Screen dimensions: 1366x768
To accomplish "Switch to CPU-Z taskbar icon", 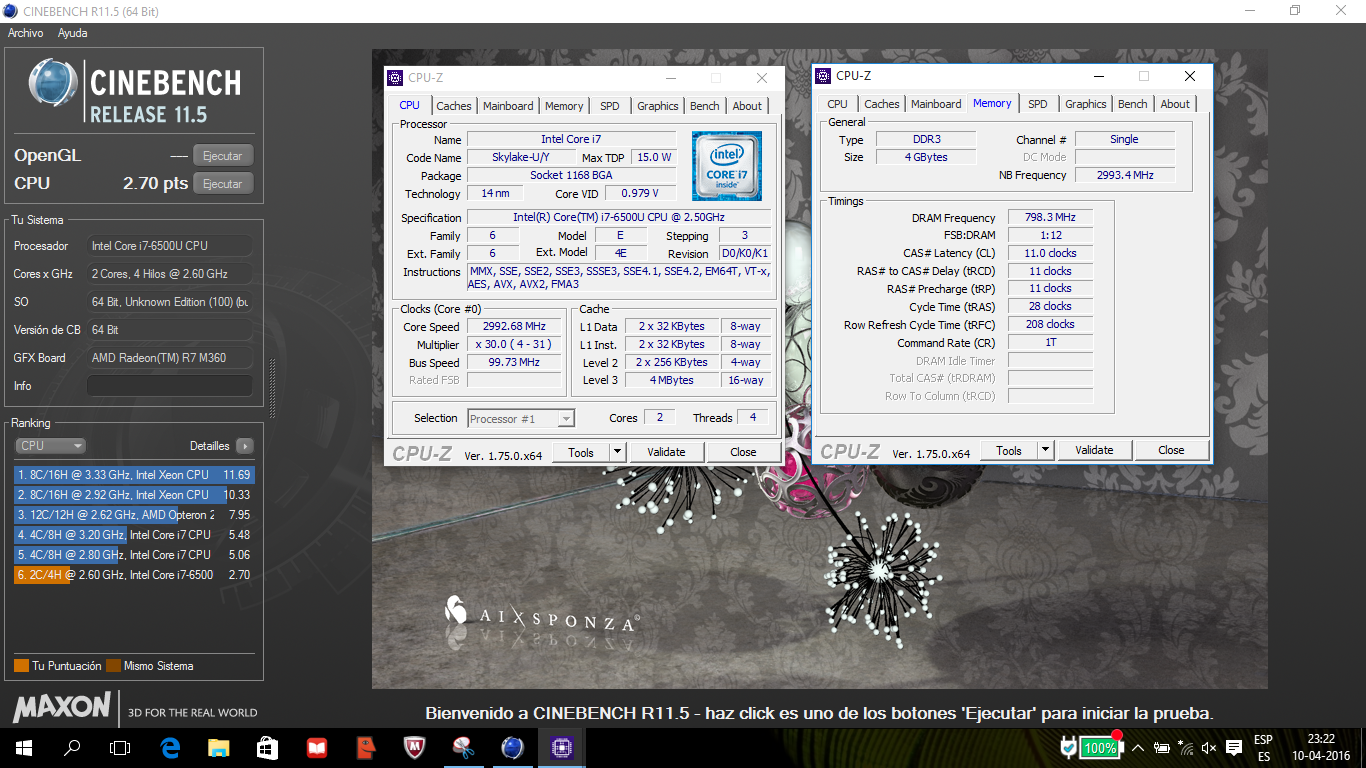I will [x=561, y=747].
